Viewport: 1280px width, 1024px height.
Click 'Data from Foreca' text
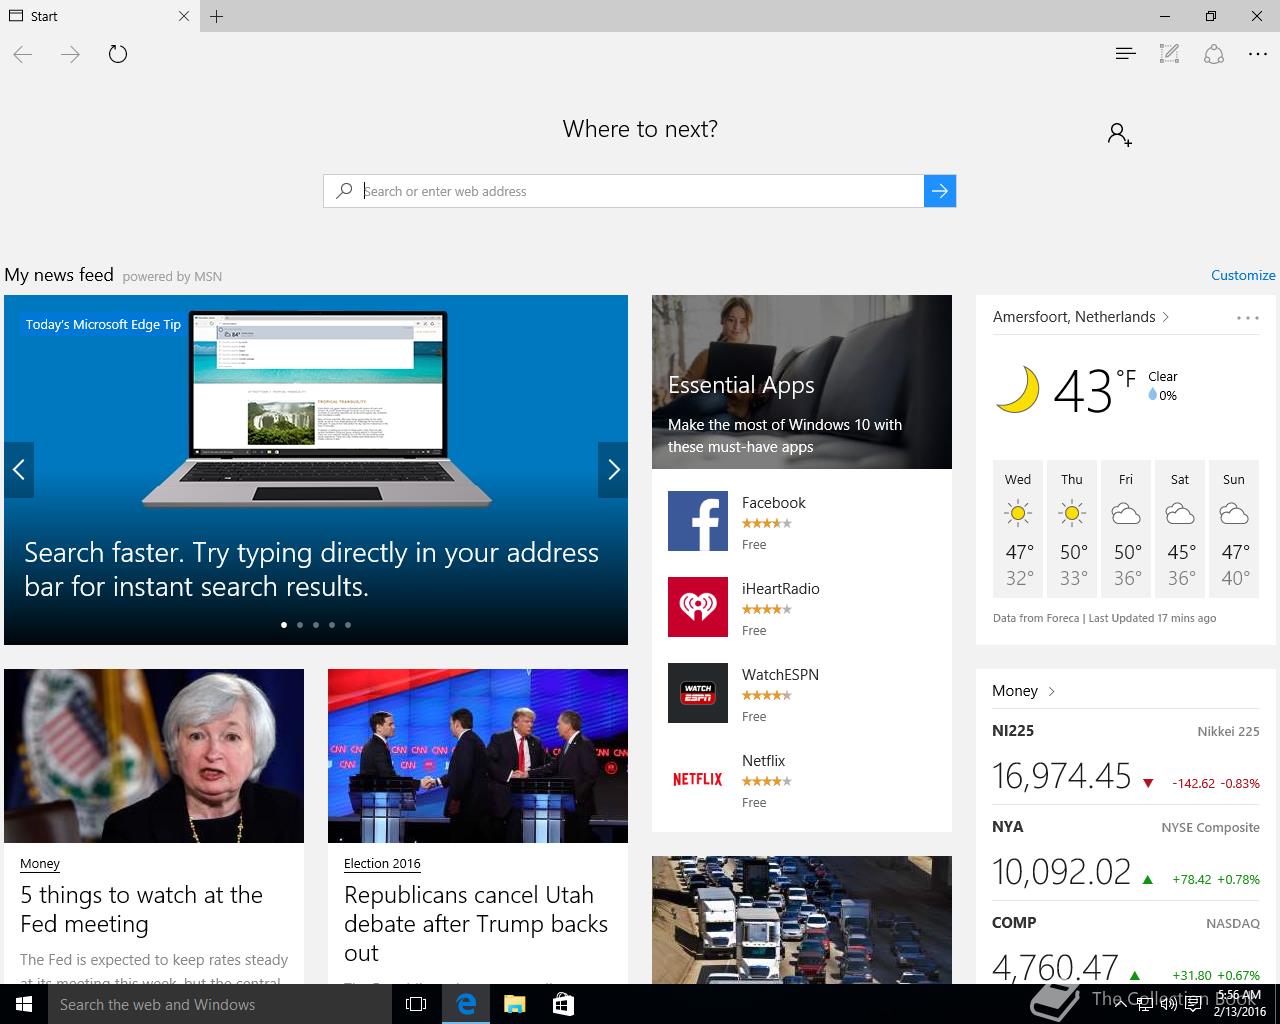1036,618
